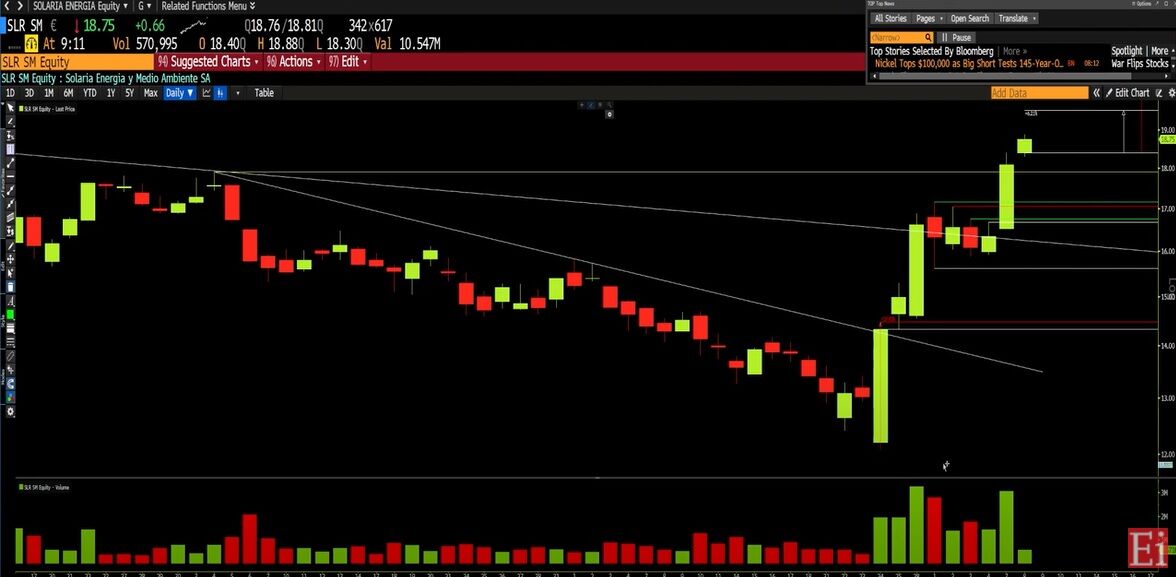Viewport: 1176px width, 577px height.
Task: Open the line dash pattern option
Action: [x=10, y=341]
